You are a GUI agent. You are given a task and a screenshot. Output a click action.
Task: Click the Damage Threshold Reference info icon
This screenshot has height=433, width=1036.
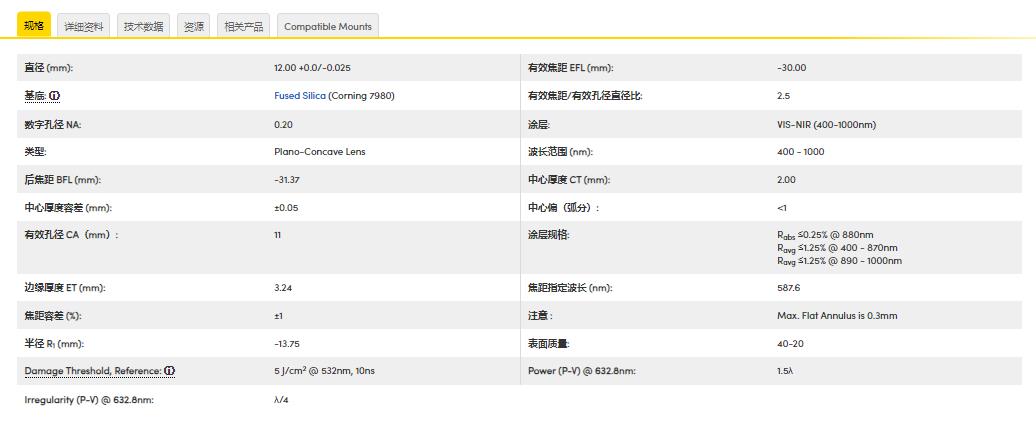pyautogui.click(x=170, y=371)
